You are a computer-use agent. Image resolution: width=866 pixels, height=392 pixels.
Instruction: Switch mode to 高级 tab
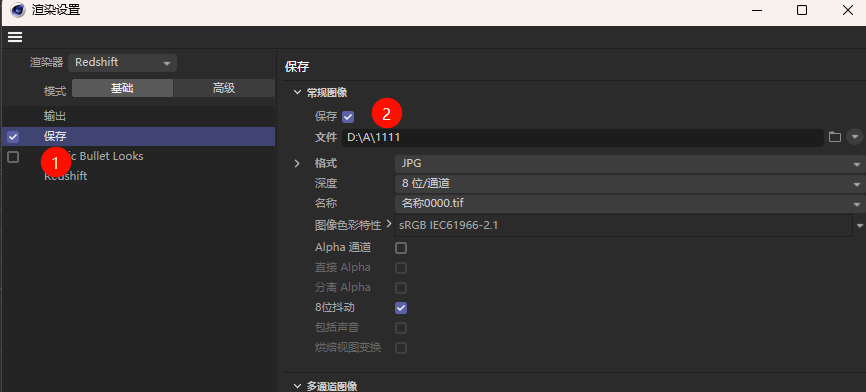pyautogui.click(x=224, y=88)
